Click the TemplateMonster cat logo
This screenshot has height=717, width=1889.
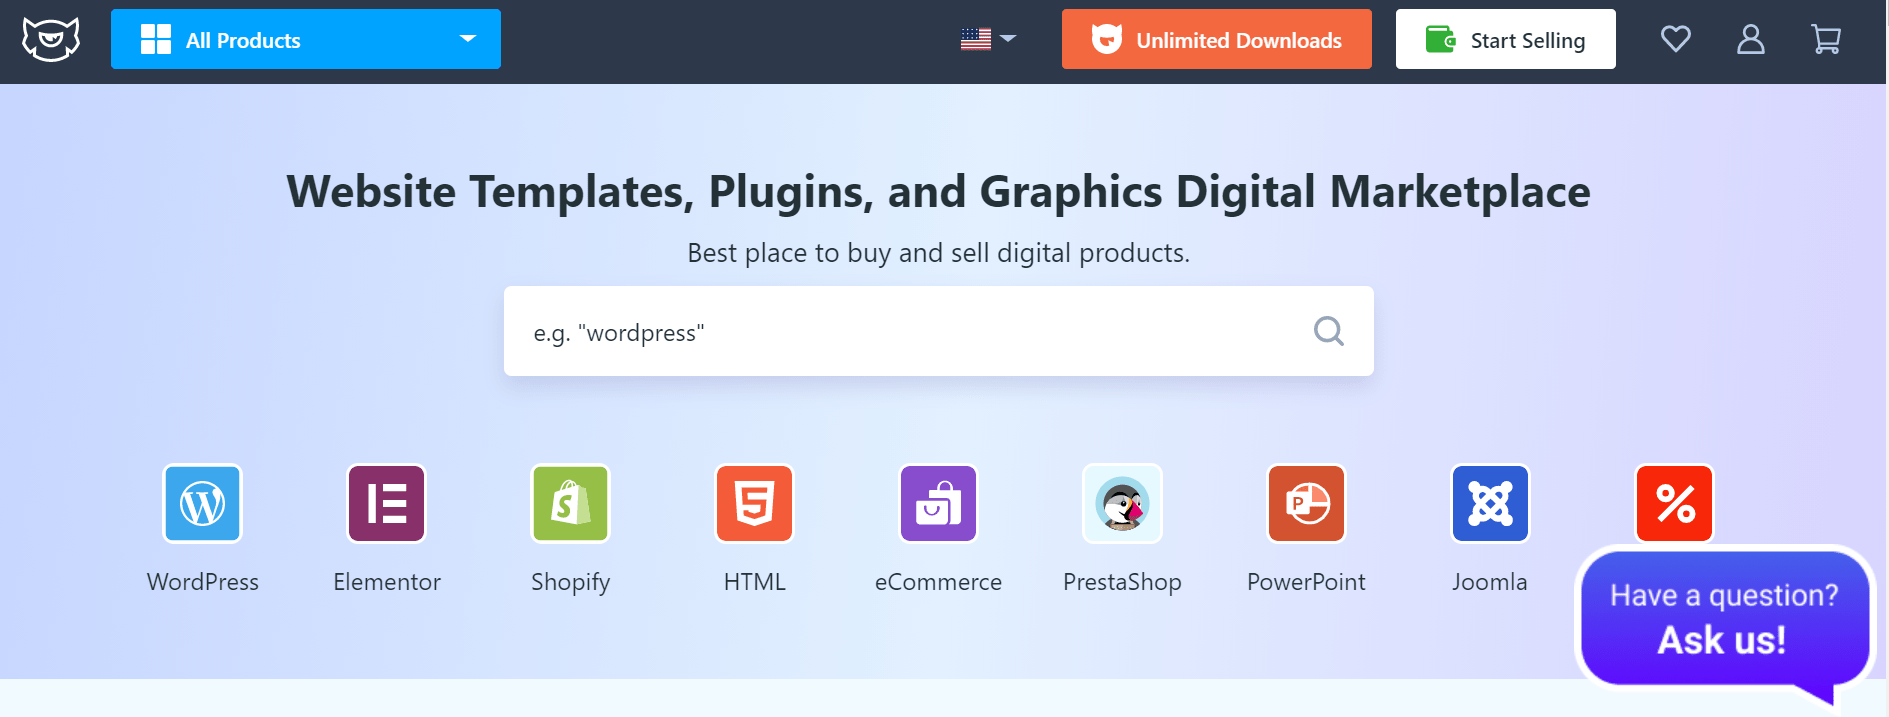coord(51,40)
